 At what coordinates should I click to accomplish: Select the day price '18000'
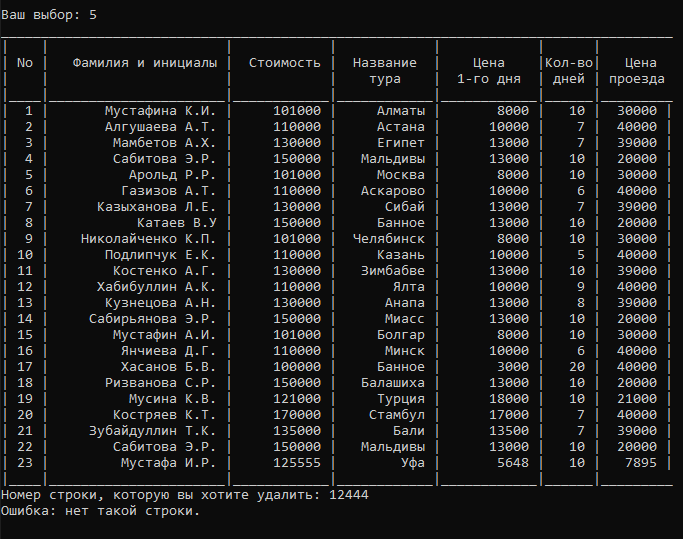pyautogui.click(x=509, y=399)
